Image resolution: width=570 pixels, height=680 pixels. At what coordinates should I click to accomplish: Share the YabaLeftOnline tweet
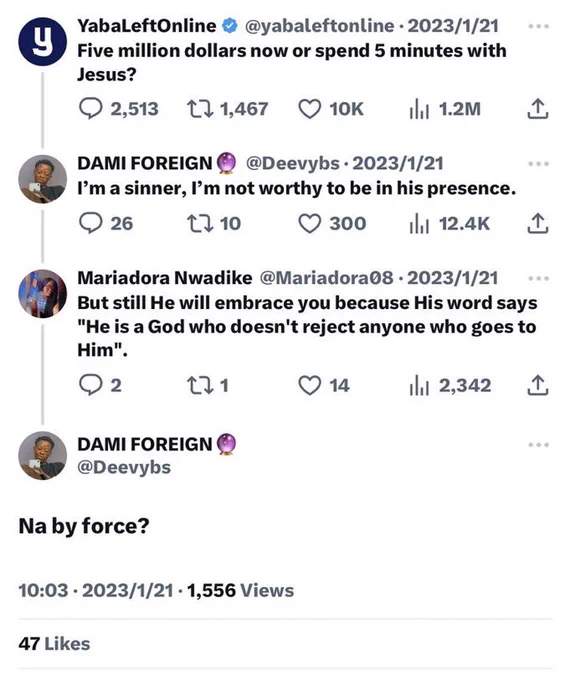pos(538,109)
